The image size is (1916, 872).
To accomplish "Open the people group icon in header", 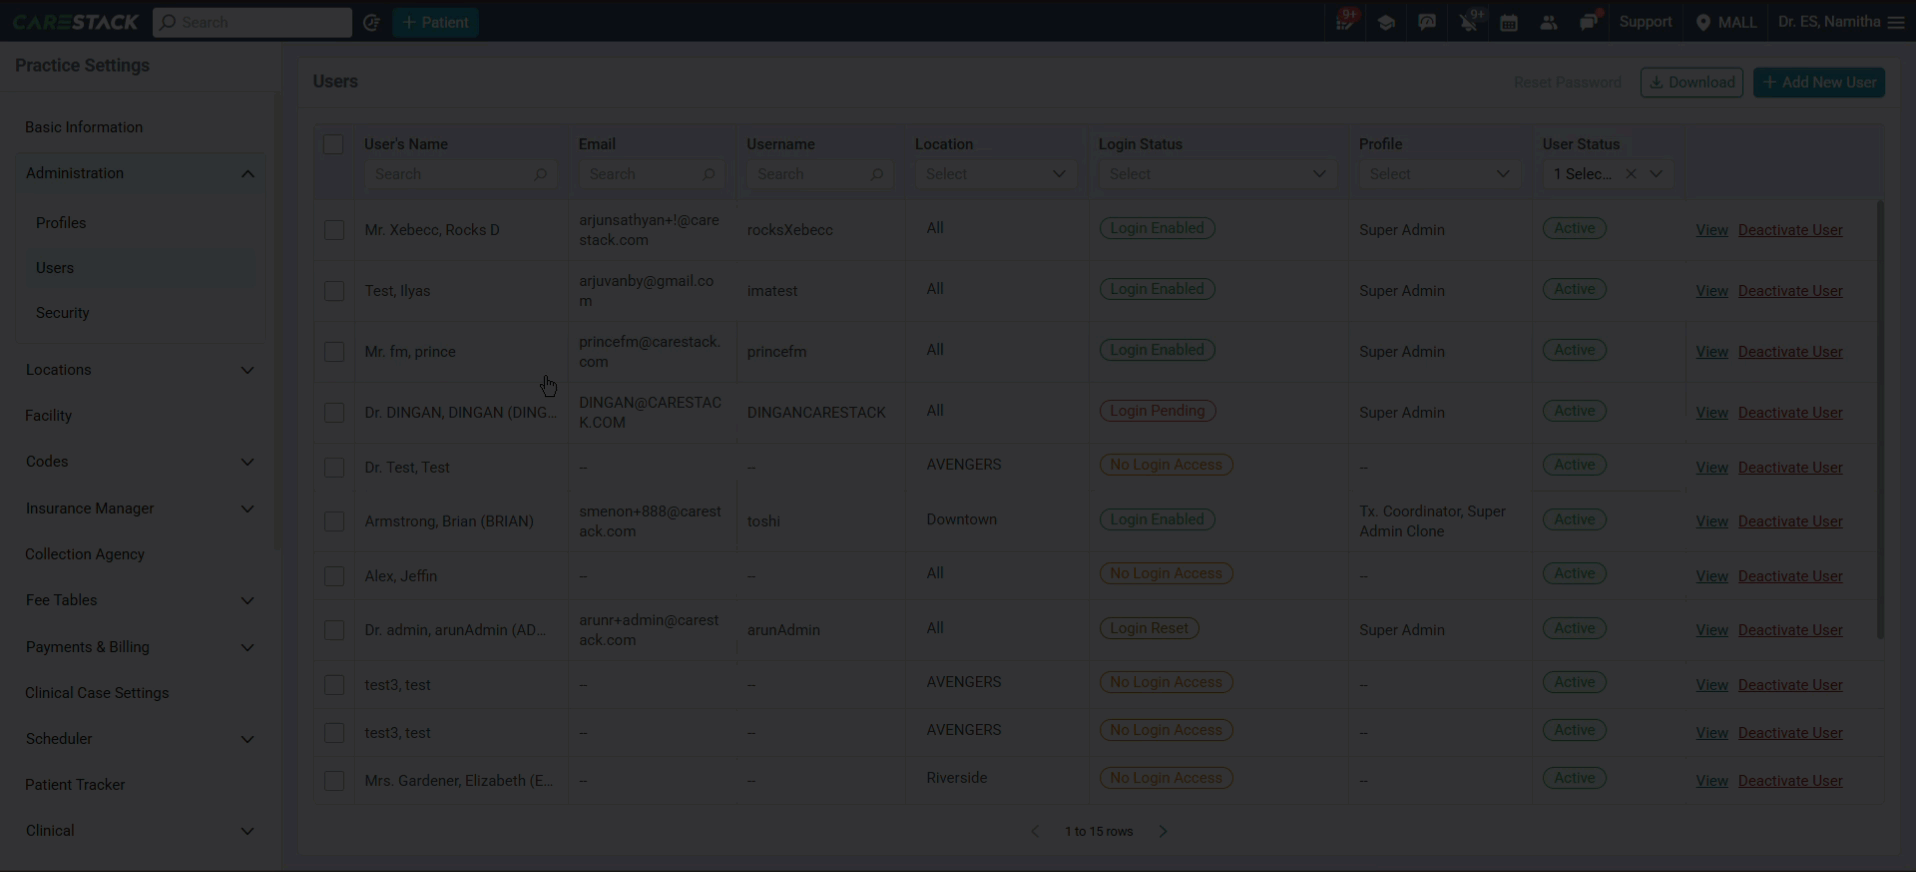I will pyautogui.click(x=1549, y=22).
